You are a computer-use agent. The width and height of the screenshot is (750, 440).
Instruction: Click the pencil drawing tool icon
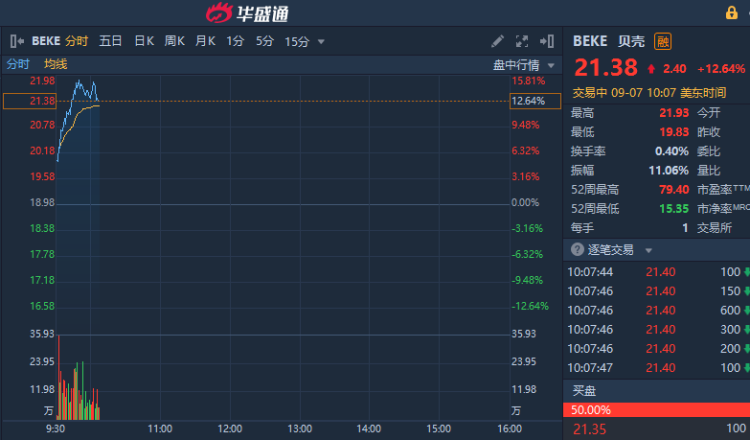pyautogui.click(x=498, y=41)
